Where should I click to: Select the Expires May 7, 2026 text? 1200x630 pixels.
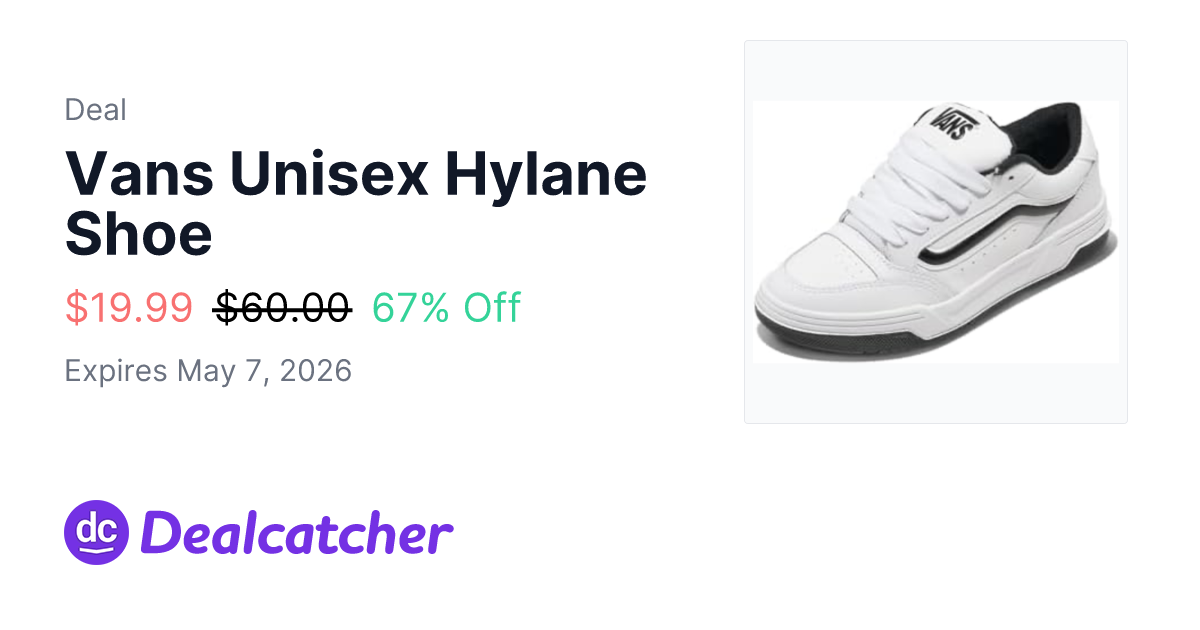tap(208, 371)
